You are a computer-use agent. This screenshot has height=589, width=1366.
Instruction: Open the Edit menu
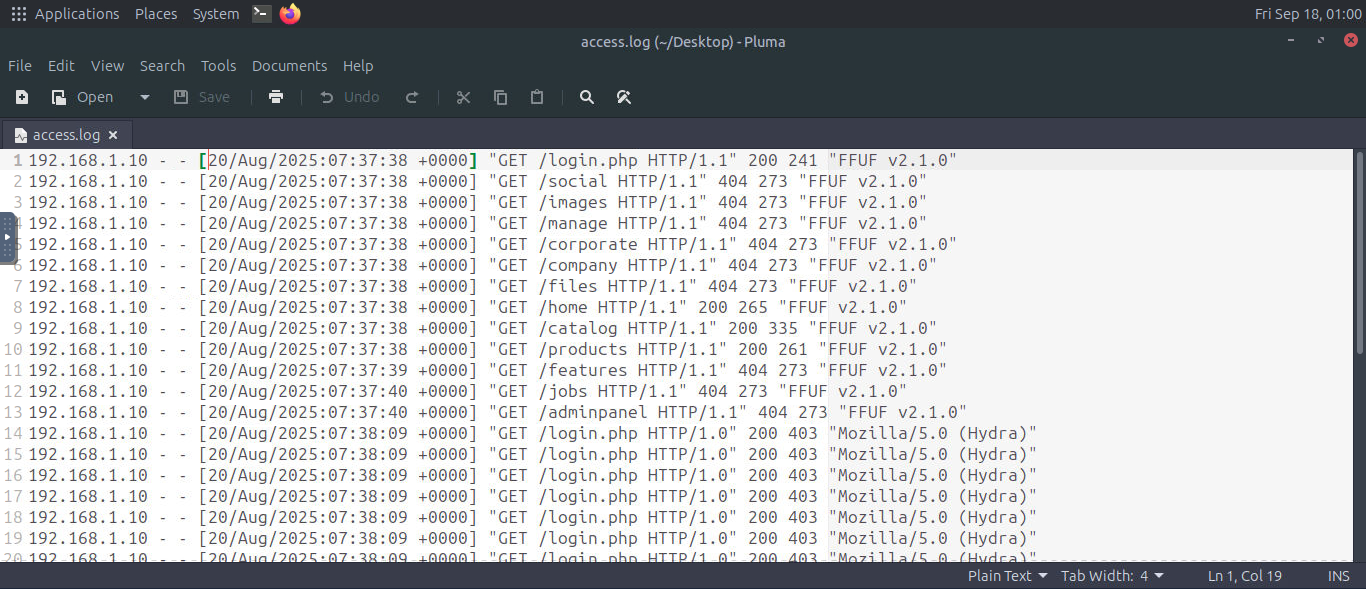pyautogui.click(x=61, y=66)
